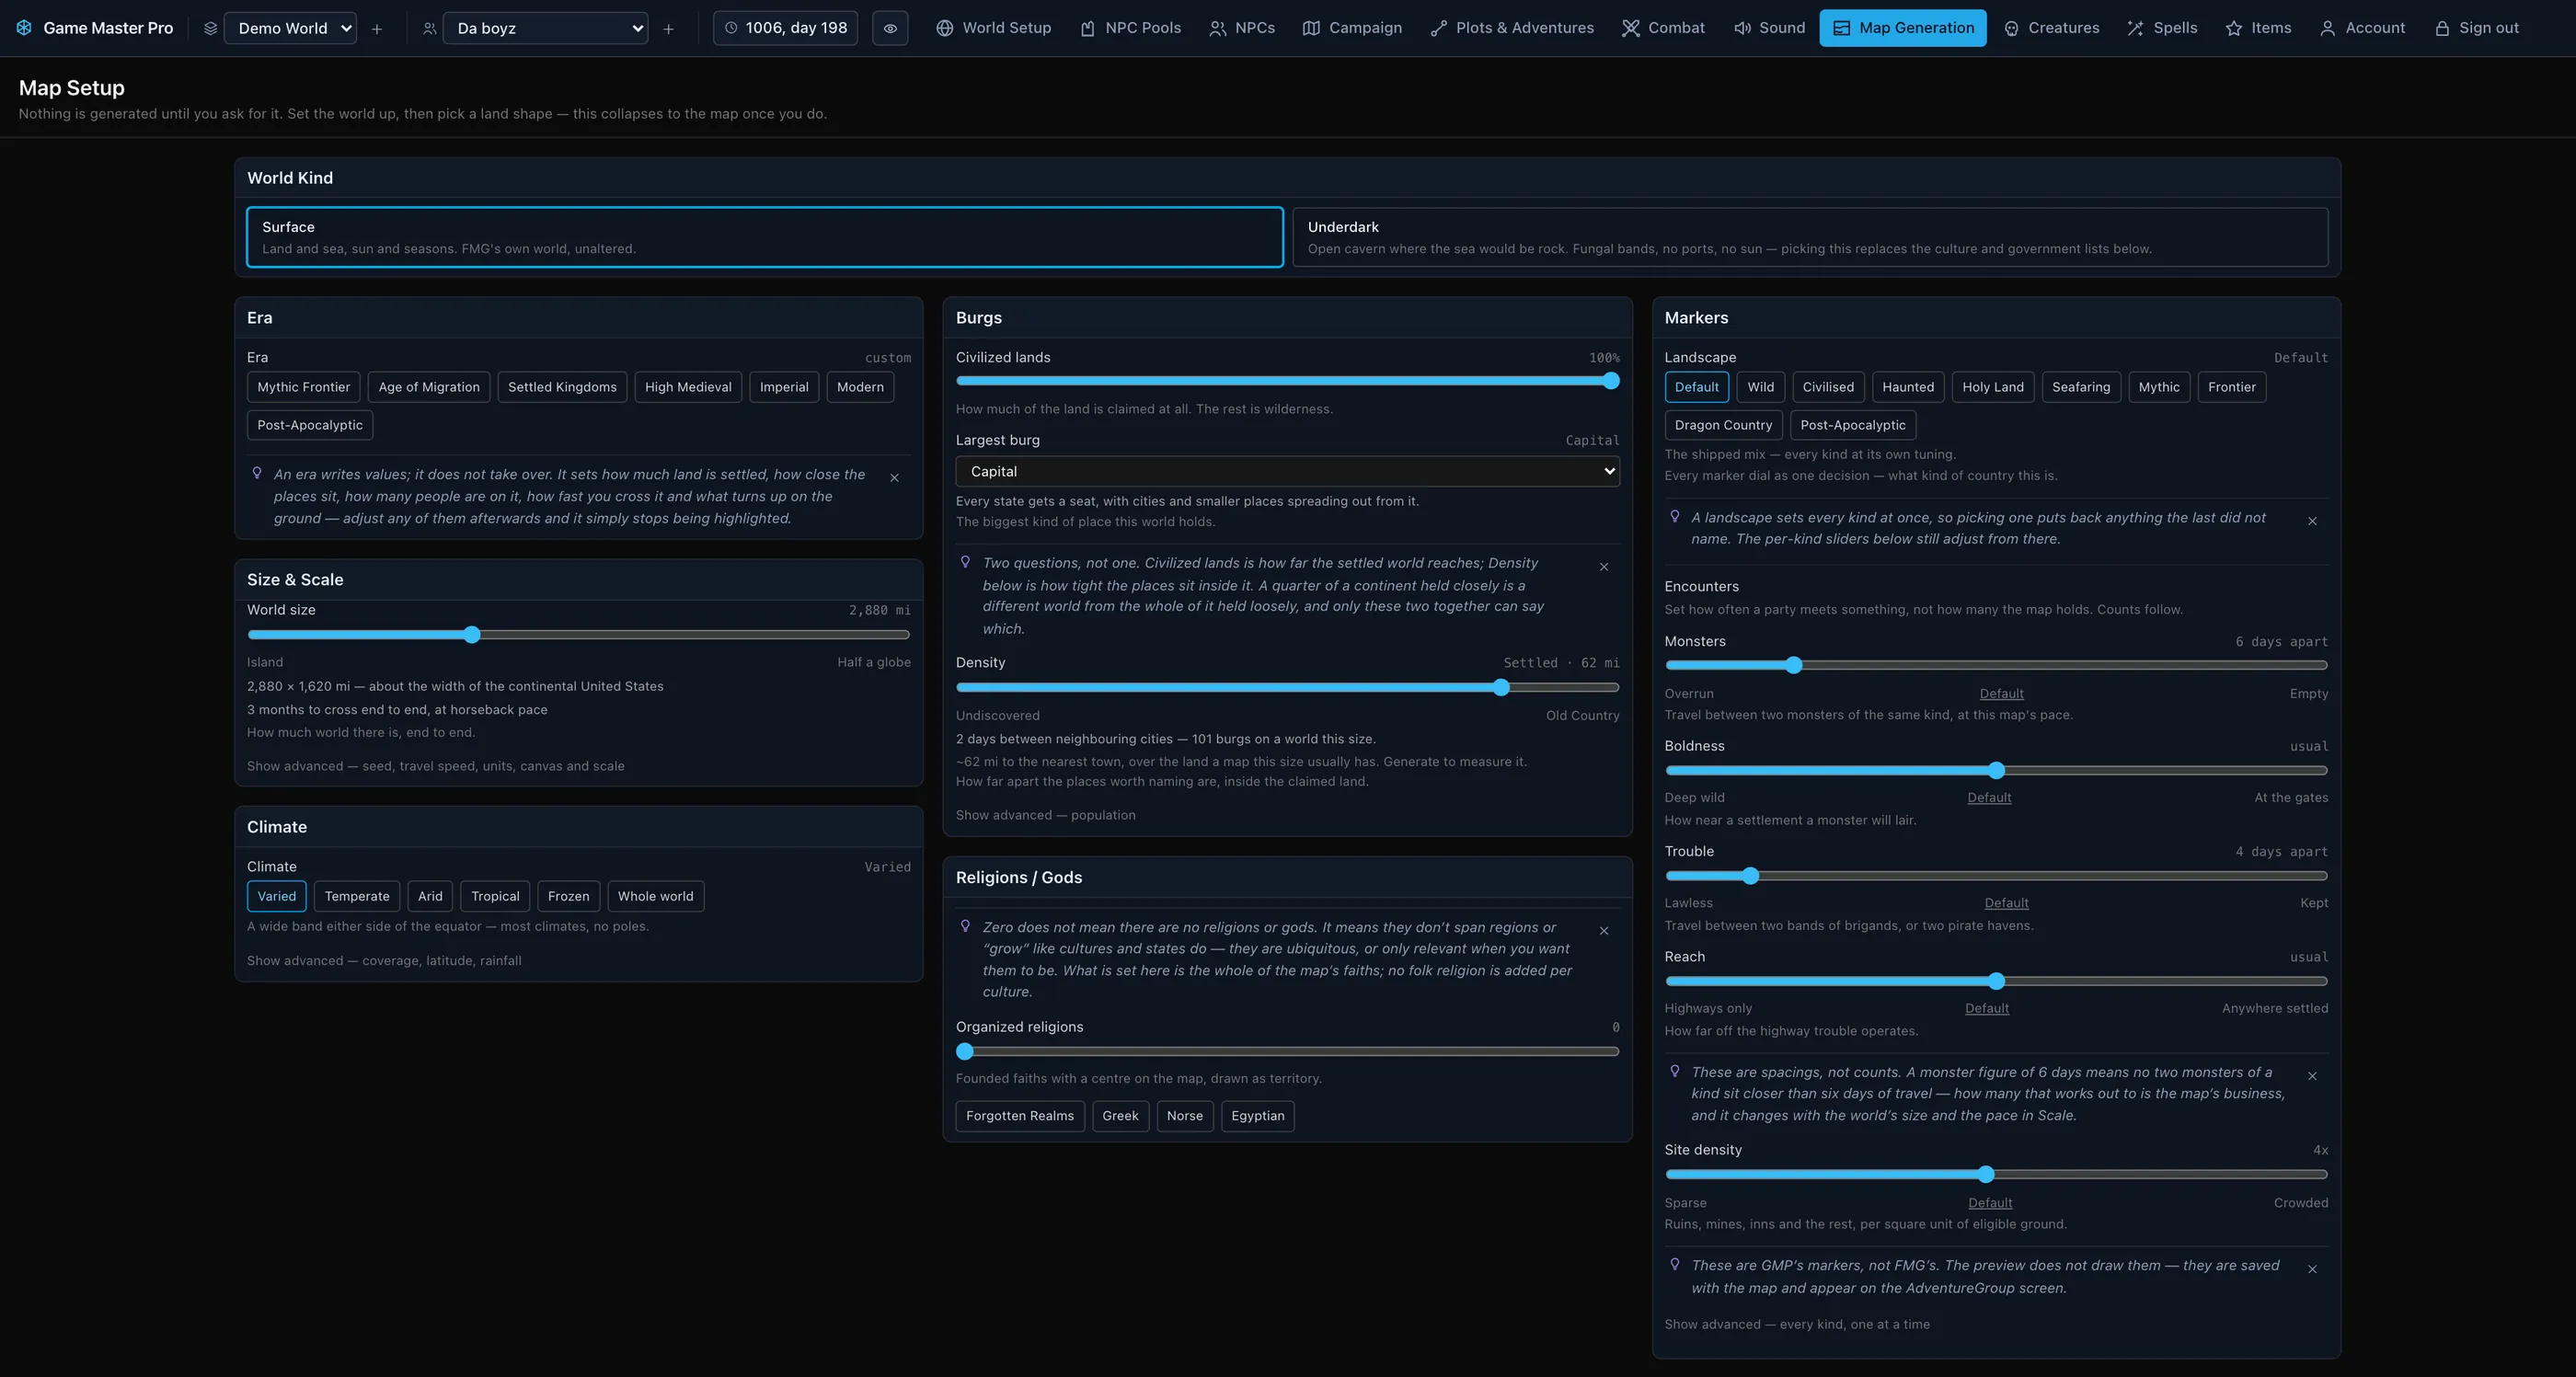This screenshot has height=1377, width=2576.
Task: Dismiss the Era hint tip
Action: [895, 478]
